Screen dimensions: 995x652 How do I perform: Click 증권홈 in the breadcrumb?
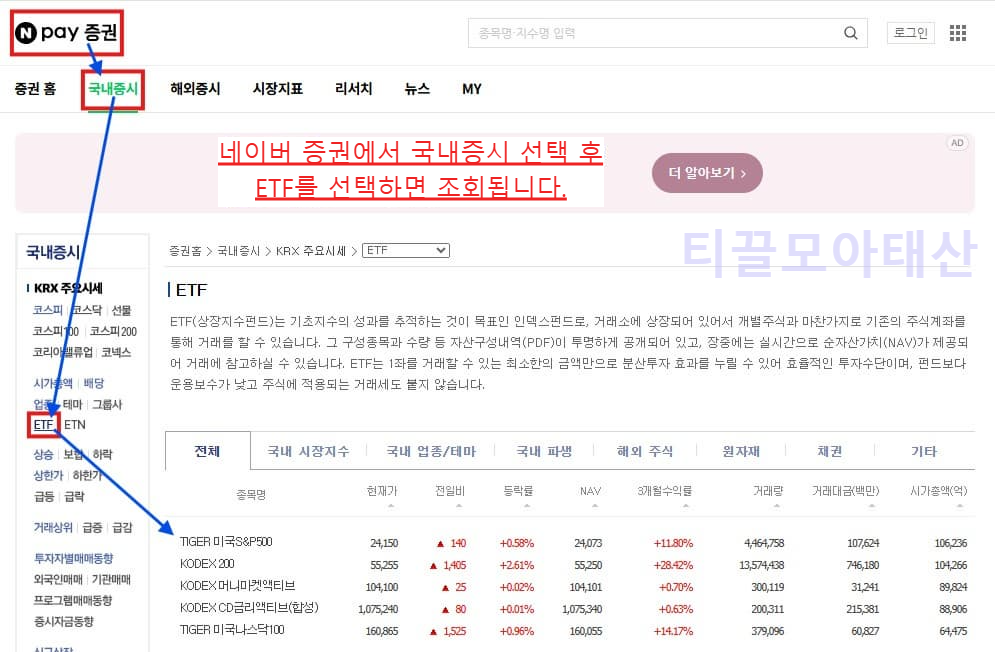pyautogui.click(x=184, y=250)
